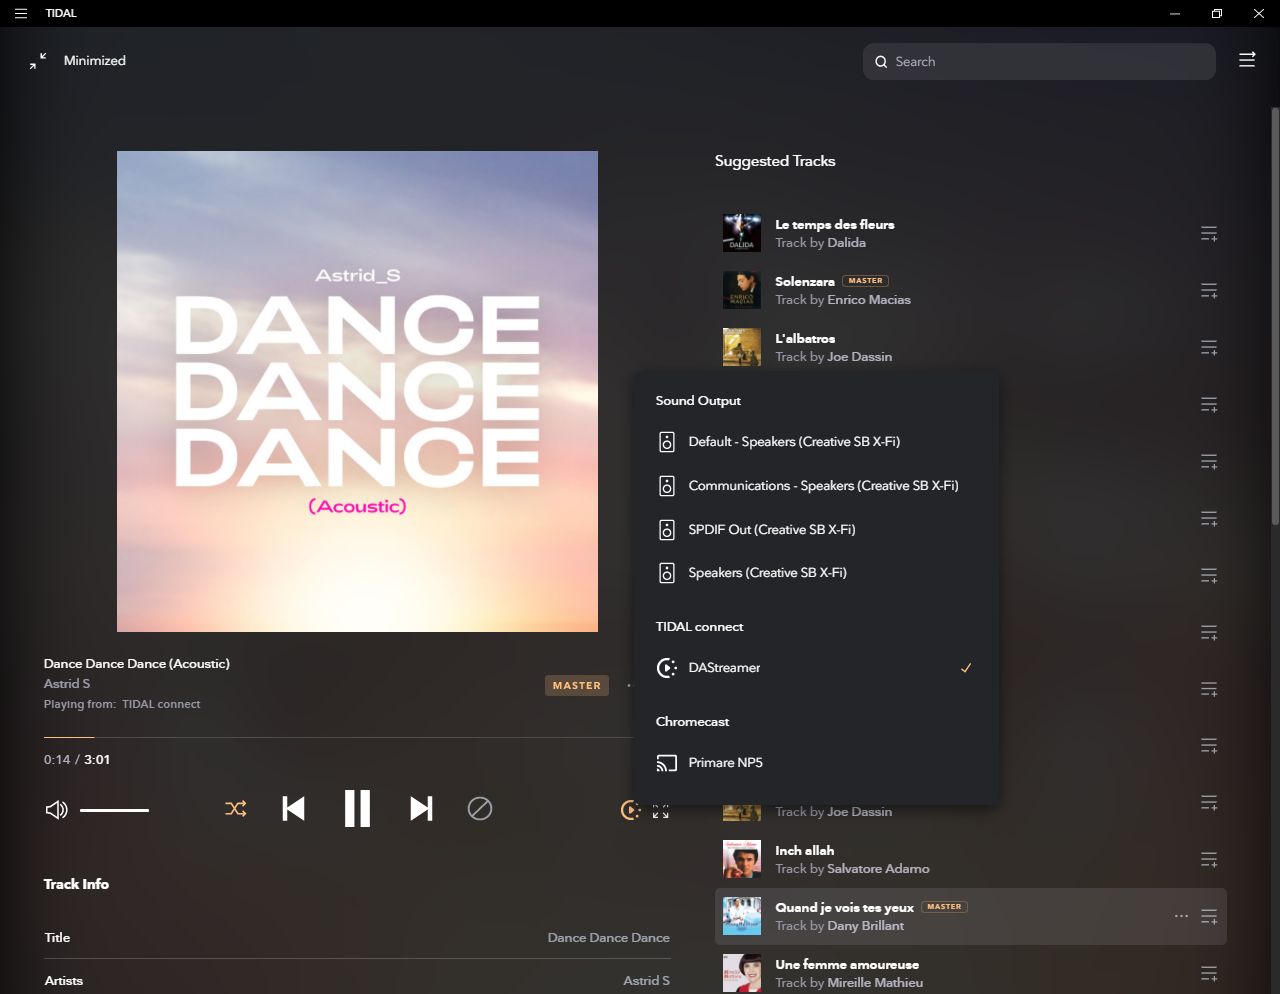Add Le temps des fleurs to queue
This screenshot has width=1280, height=994.
point(1209,234)
